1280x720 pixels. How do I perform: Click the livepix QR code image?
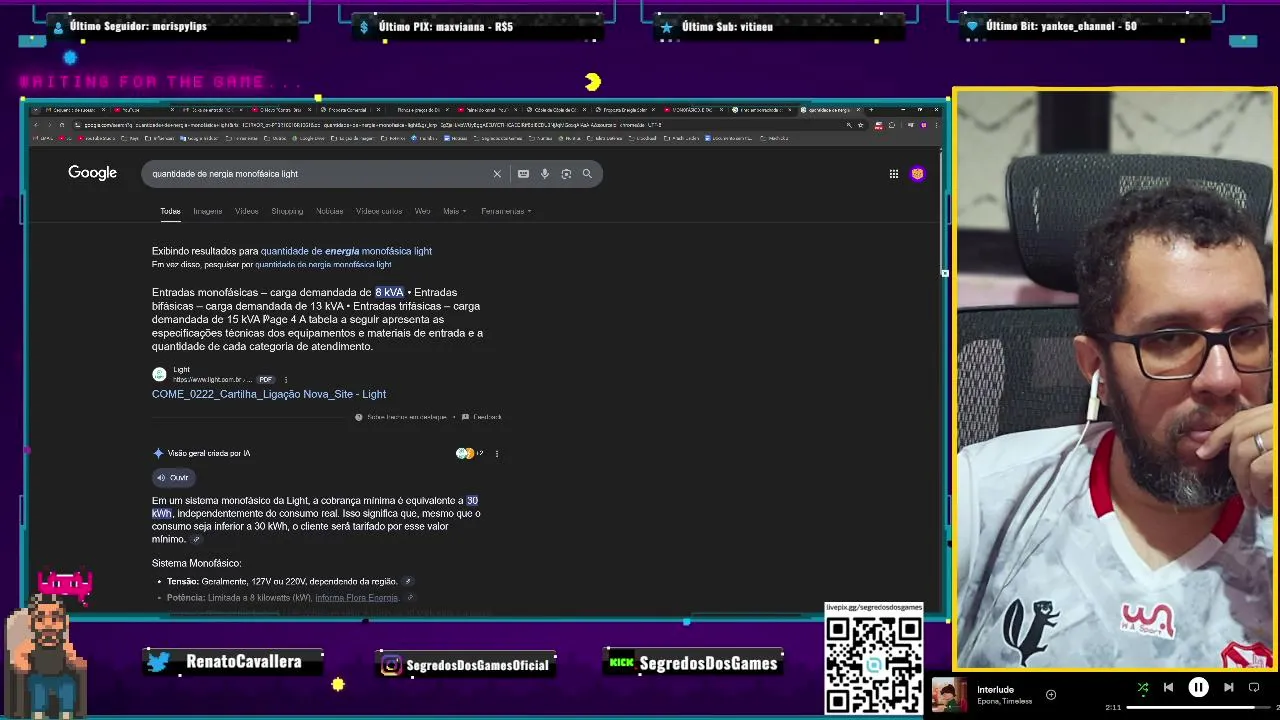874,665
